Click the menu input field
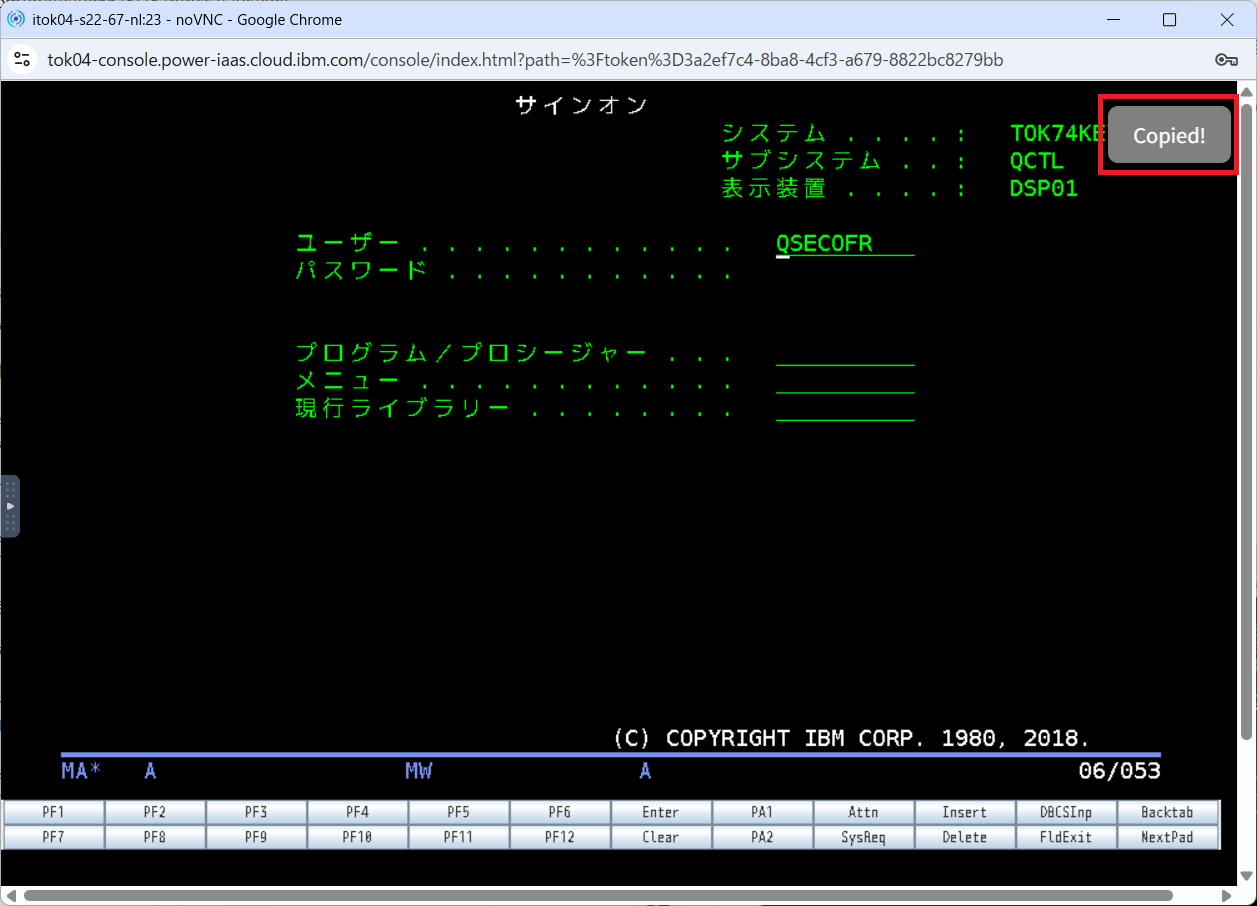Viewport: 1257px width, 906px height. [x=845, y=381]
